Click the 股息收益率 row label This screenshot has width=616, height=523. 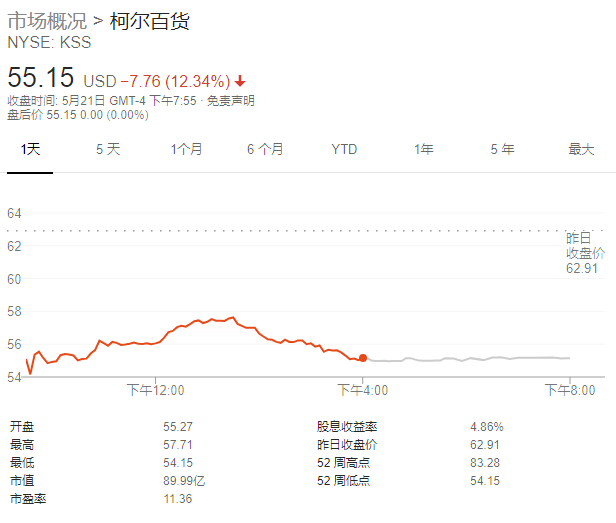coord(347,427)
